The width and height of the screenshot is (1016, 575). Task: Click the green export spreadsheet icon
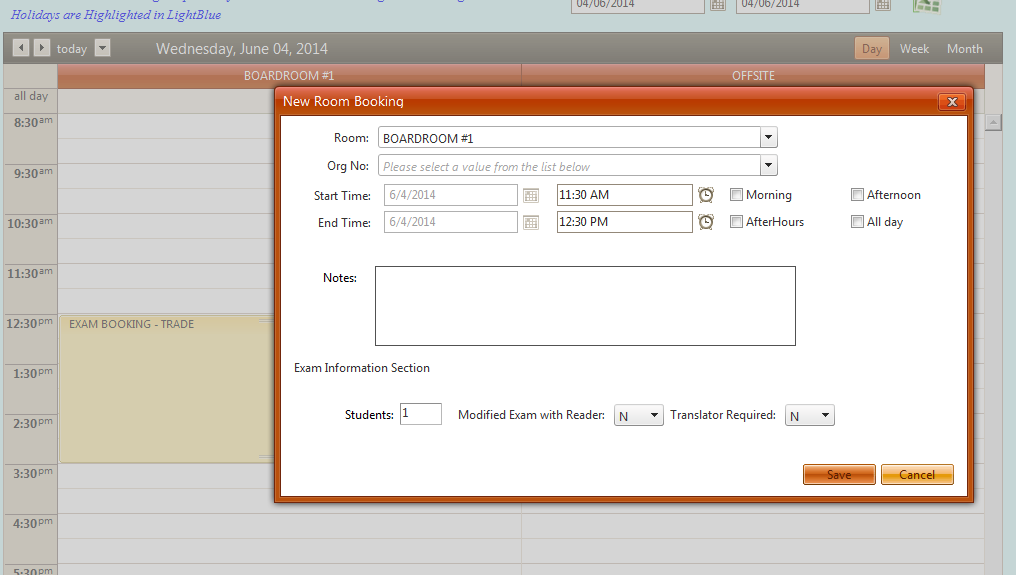pos(927,6)
